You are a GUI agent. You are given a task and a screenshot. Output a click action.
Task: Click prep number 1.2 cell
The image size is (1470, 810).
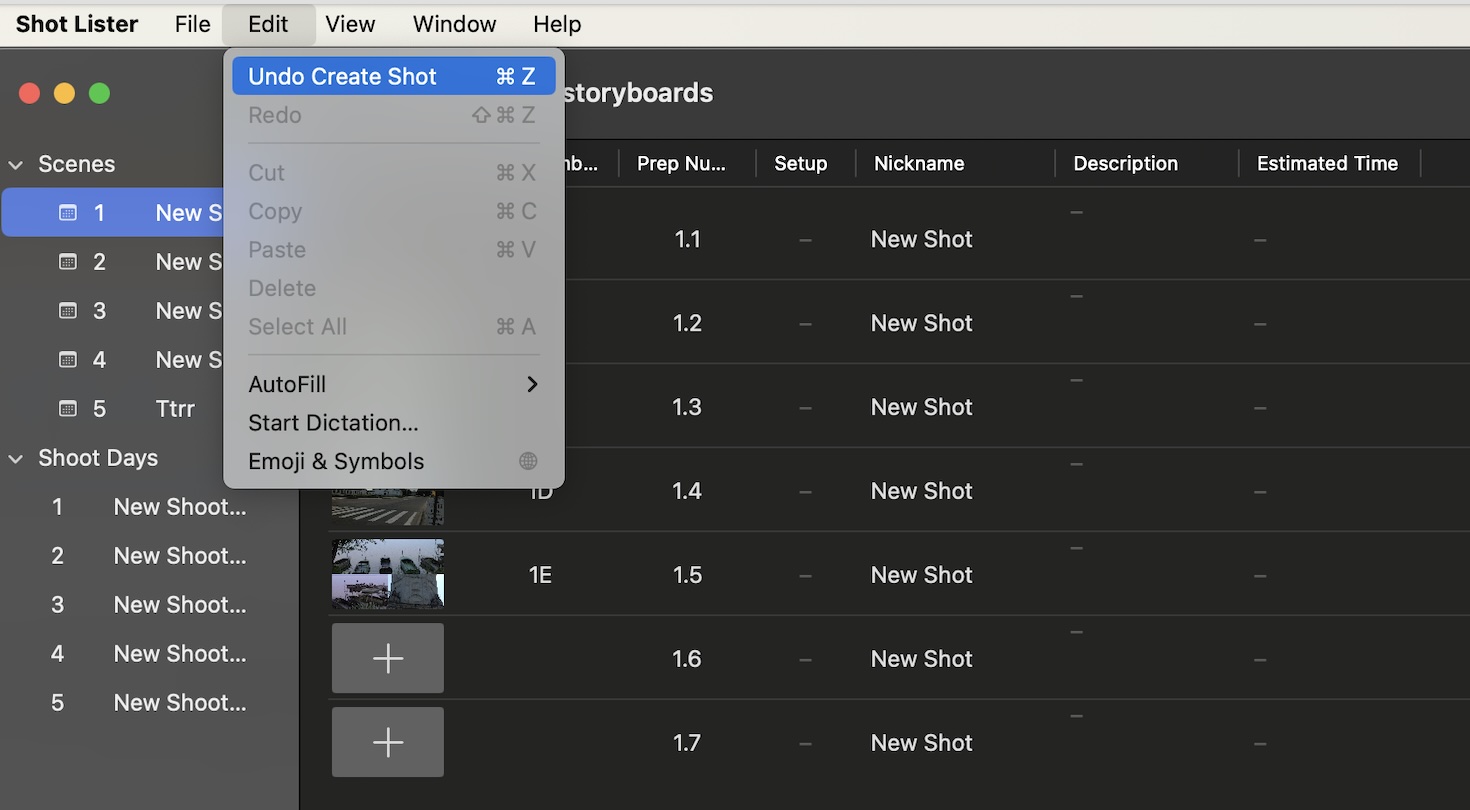click(x=687, y=323)
